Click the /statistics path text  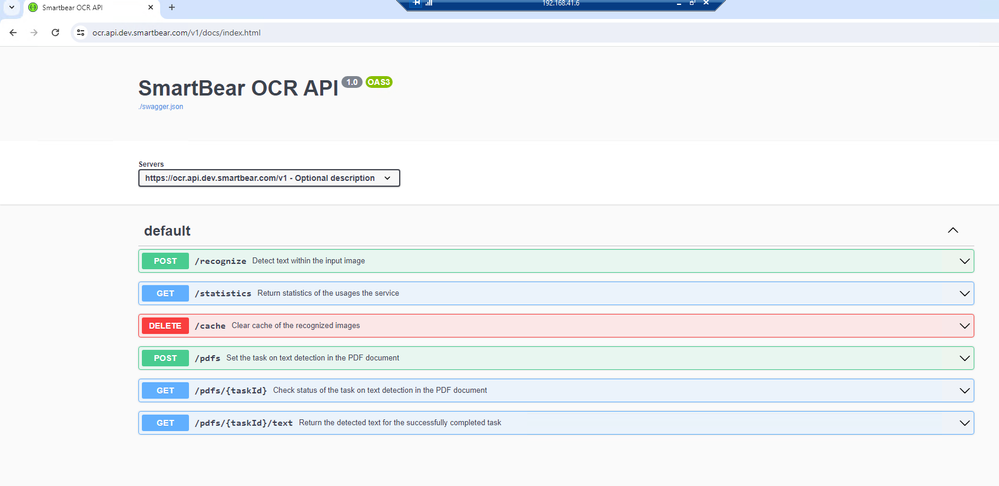(x=223, y=294)
